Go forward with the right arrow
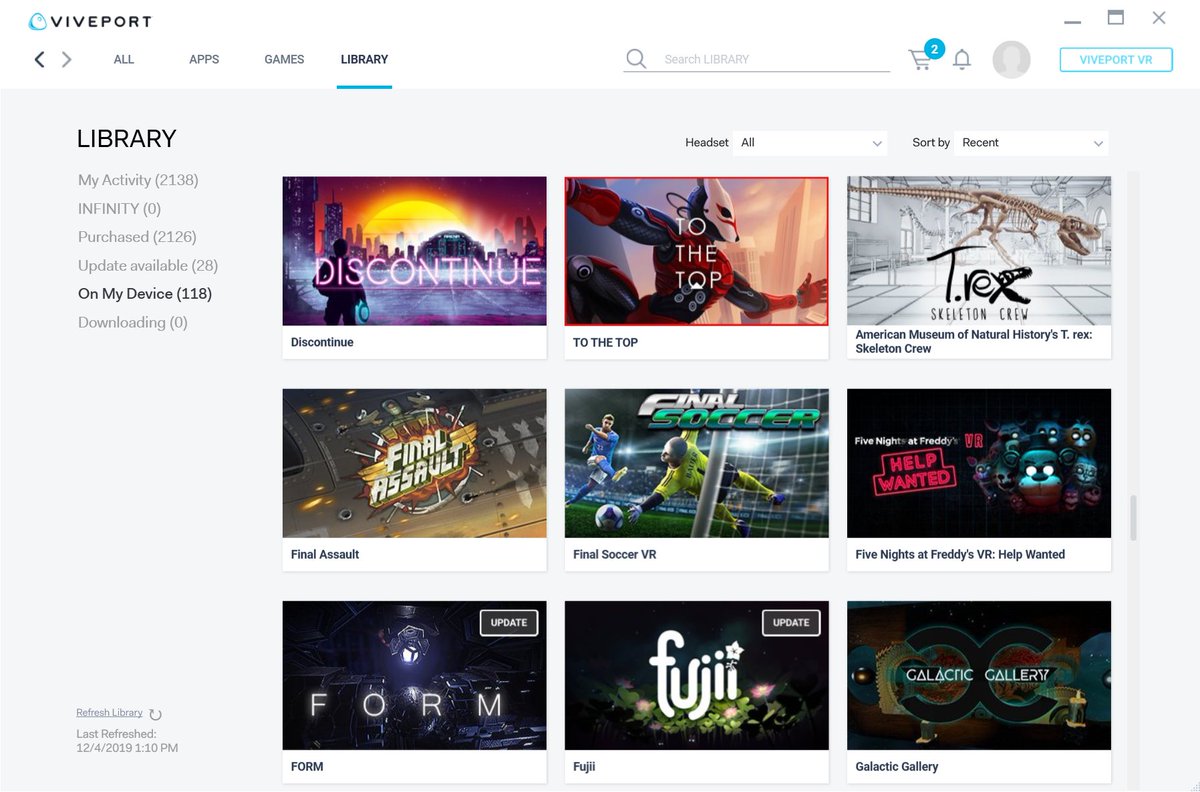 coord(67,59)
